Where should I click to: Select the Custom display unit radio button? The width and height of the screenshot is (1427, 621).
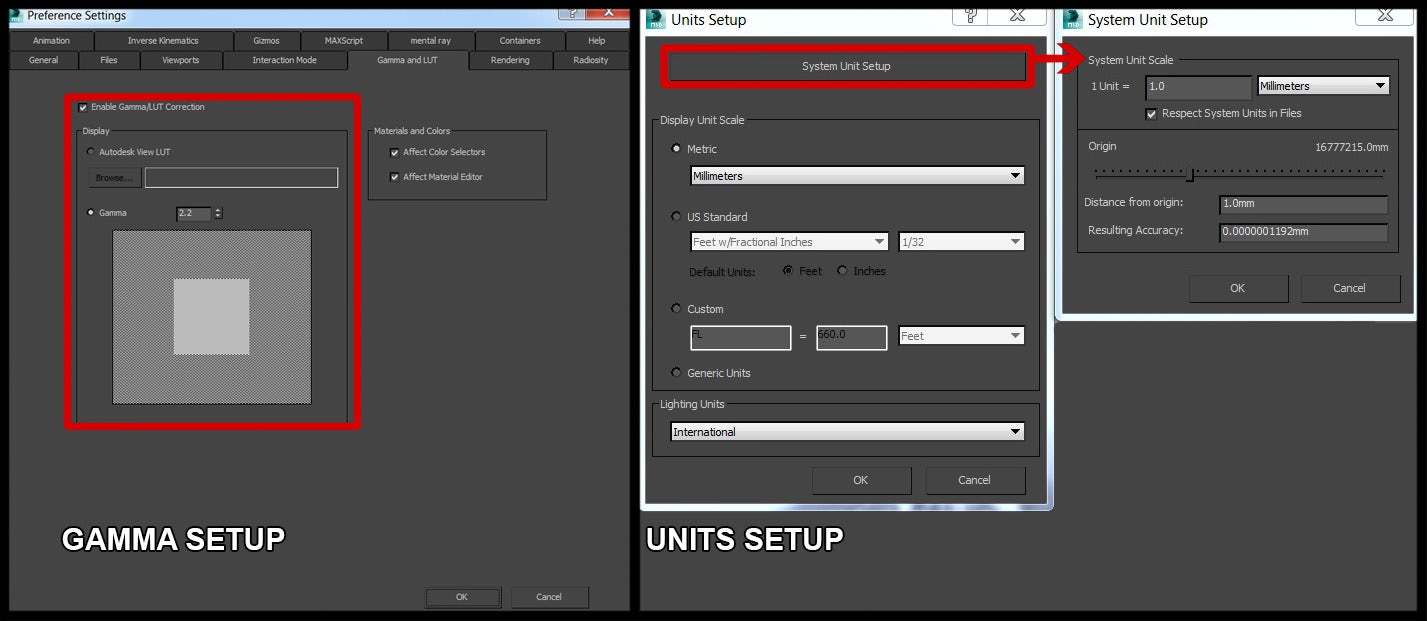point(677,309)
